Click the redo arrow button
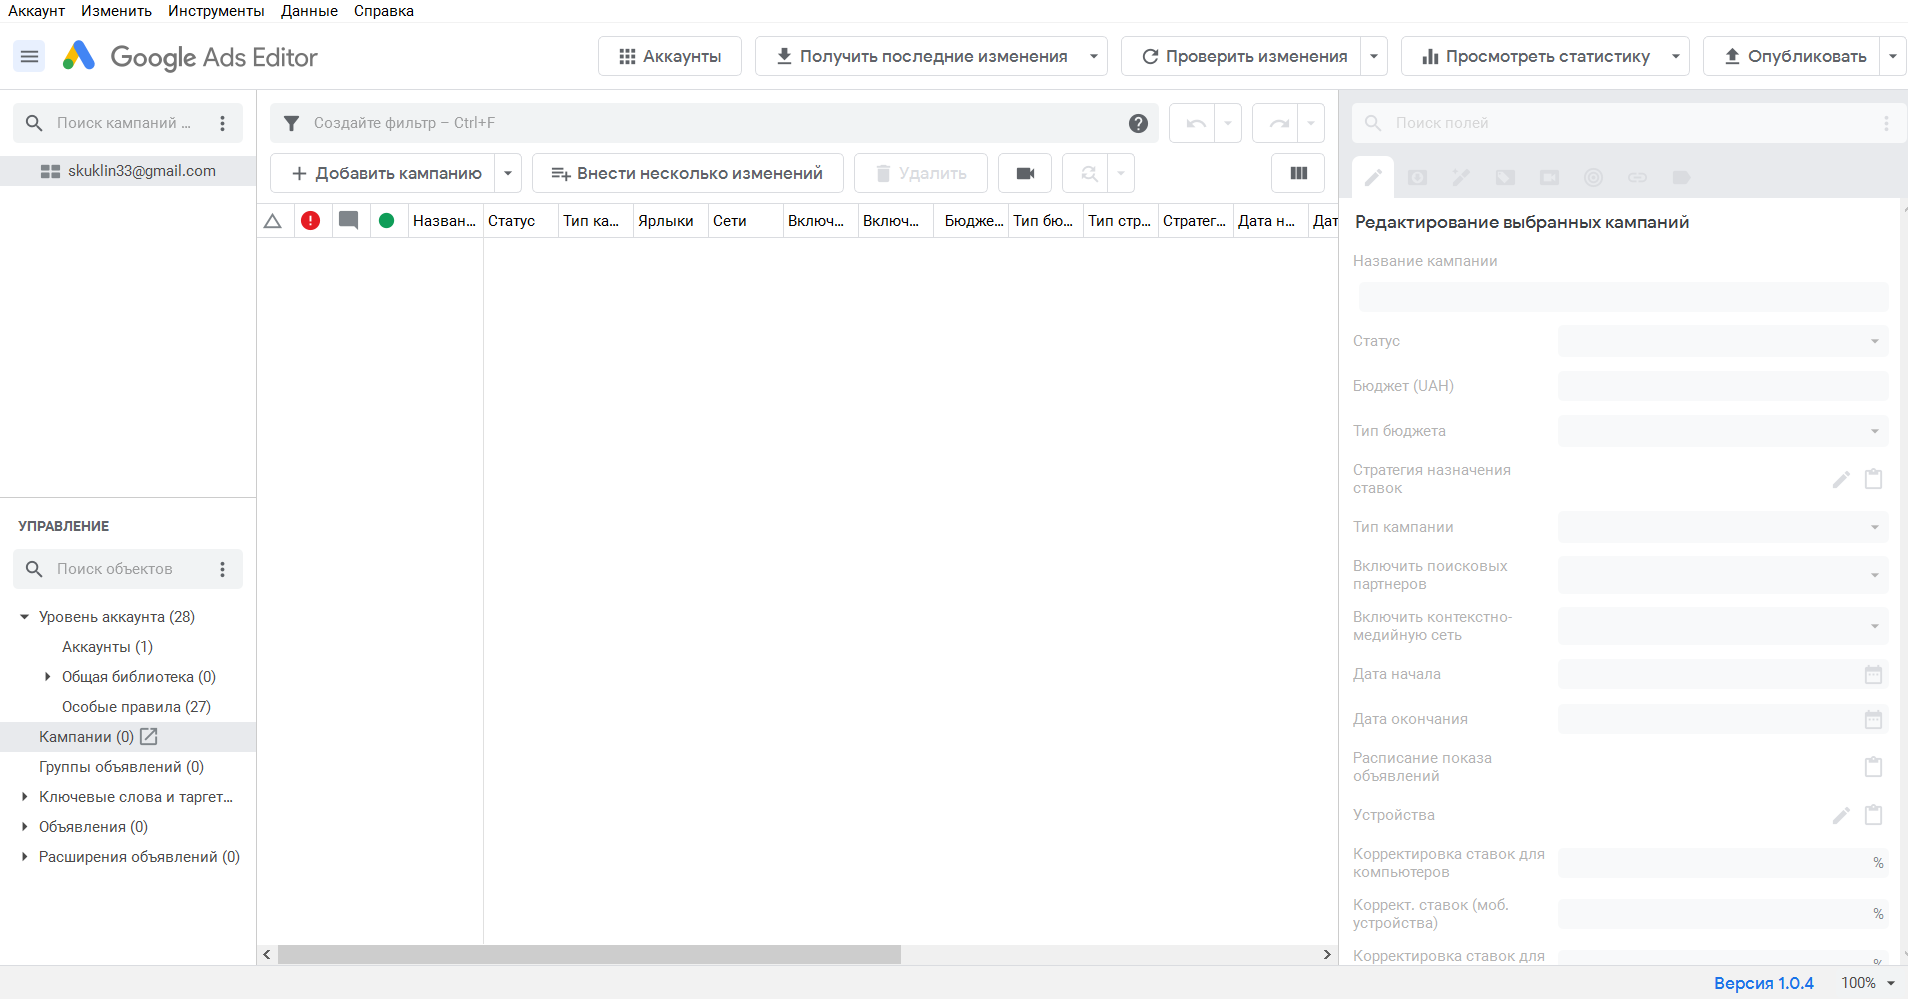Screen dimensions: 1908x999 pos(1277,123)
